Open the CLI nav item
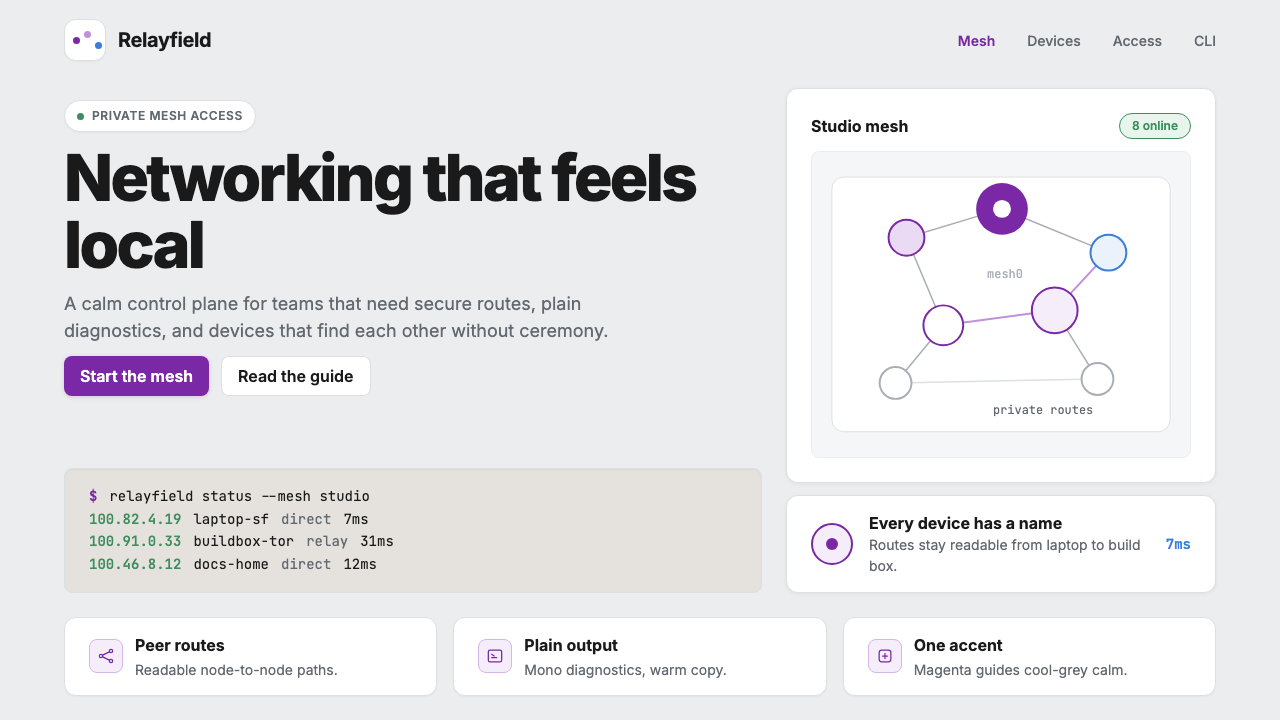 1205,41
